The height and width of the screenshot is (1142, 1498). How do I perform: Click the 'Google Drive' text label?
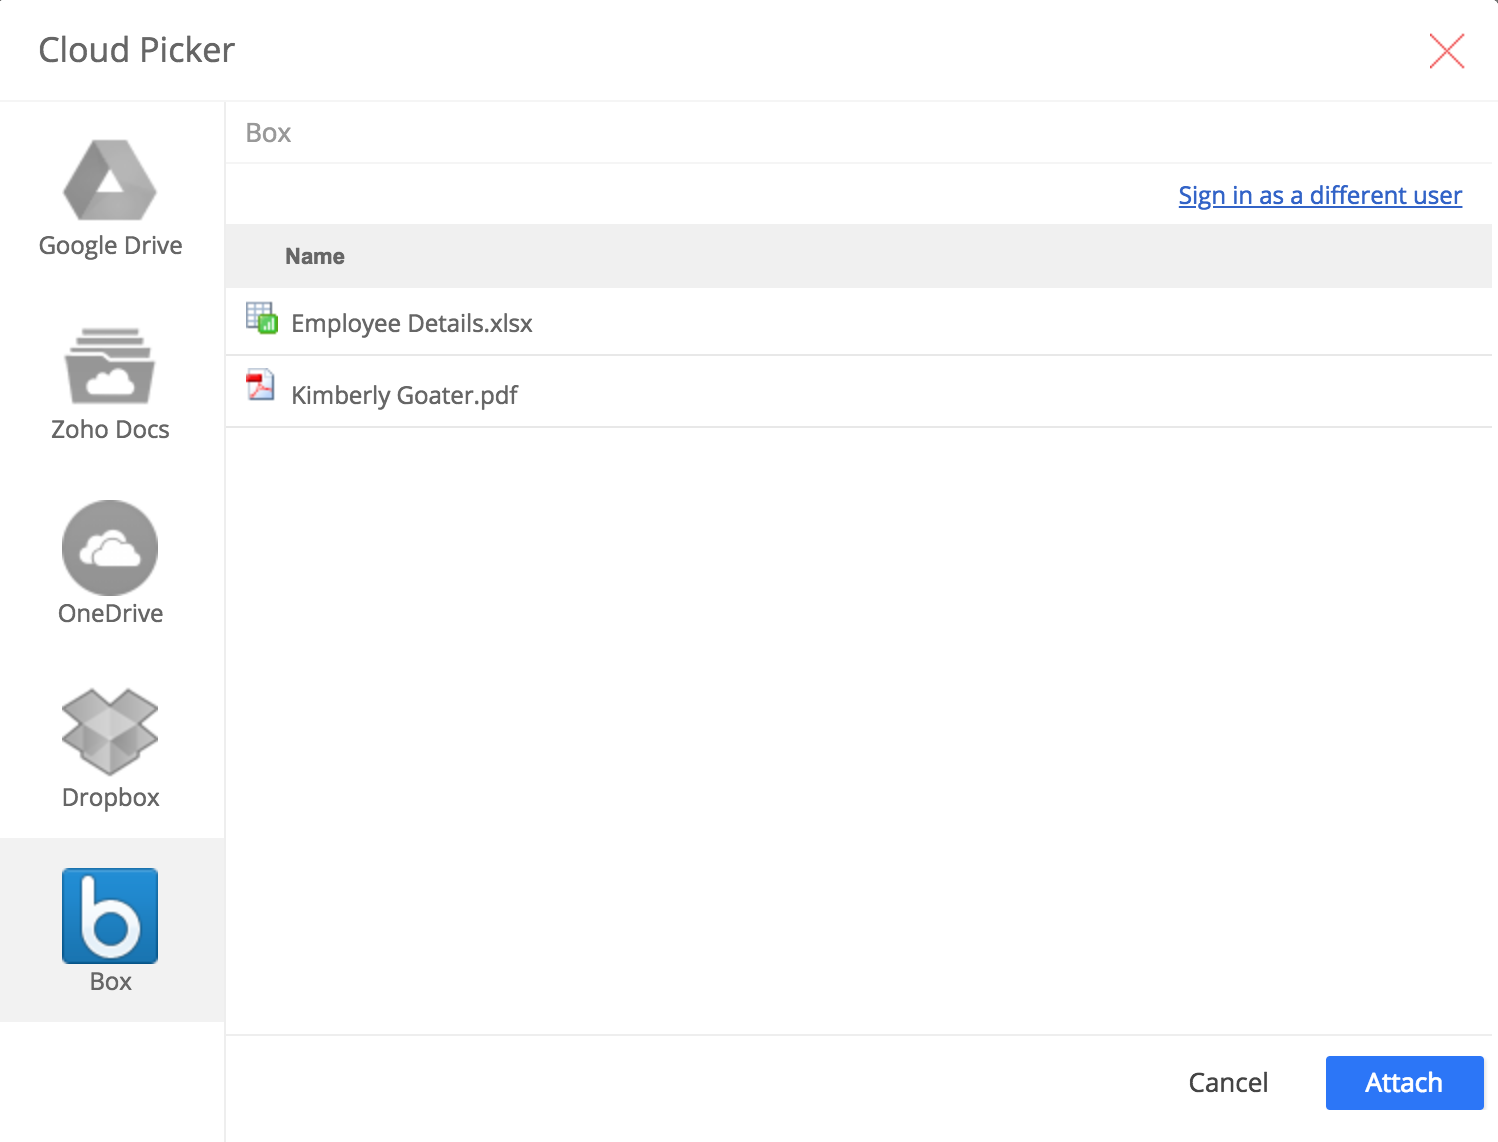pos(110,246)
